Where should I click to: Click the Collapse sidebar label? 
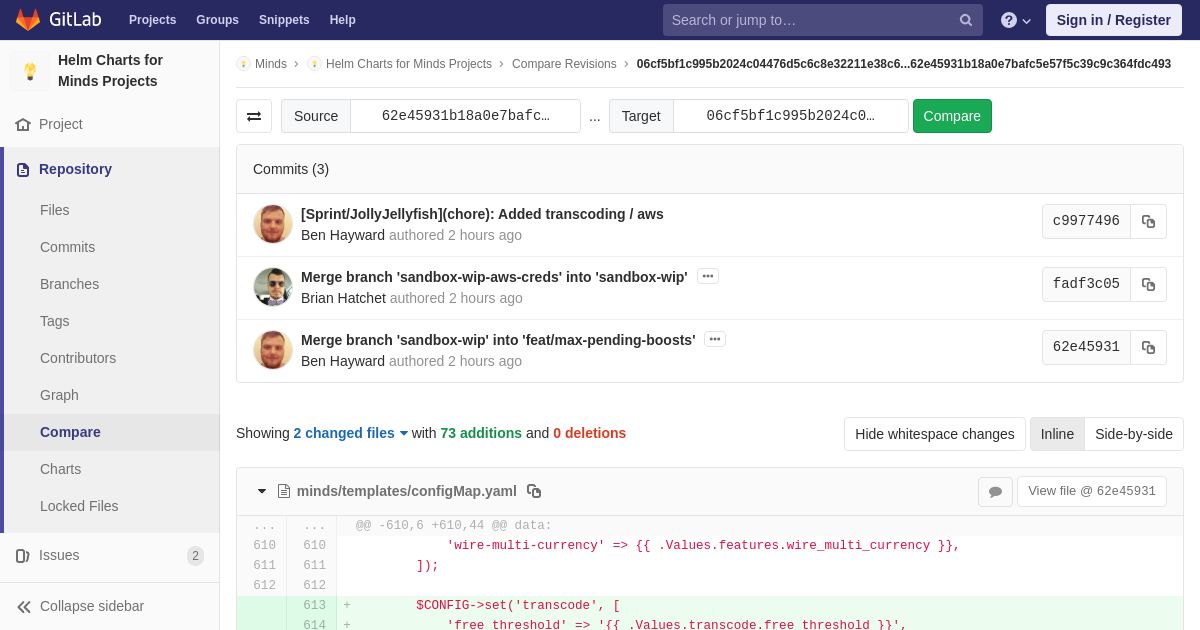pos(92,606)
